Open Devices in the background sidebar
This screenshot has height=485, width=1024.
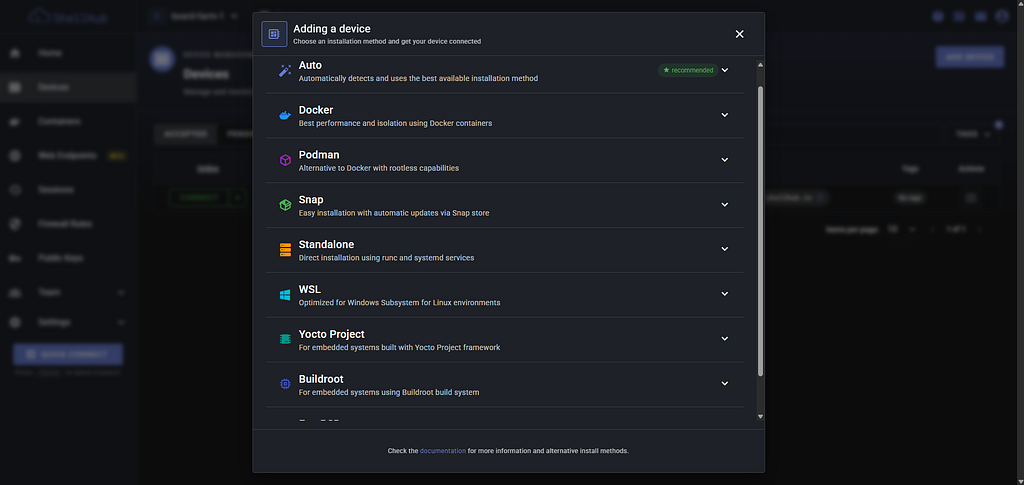[68, 87]
